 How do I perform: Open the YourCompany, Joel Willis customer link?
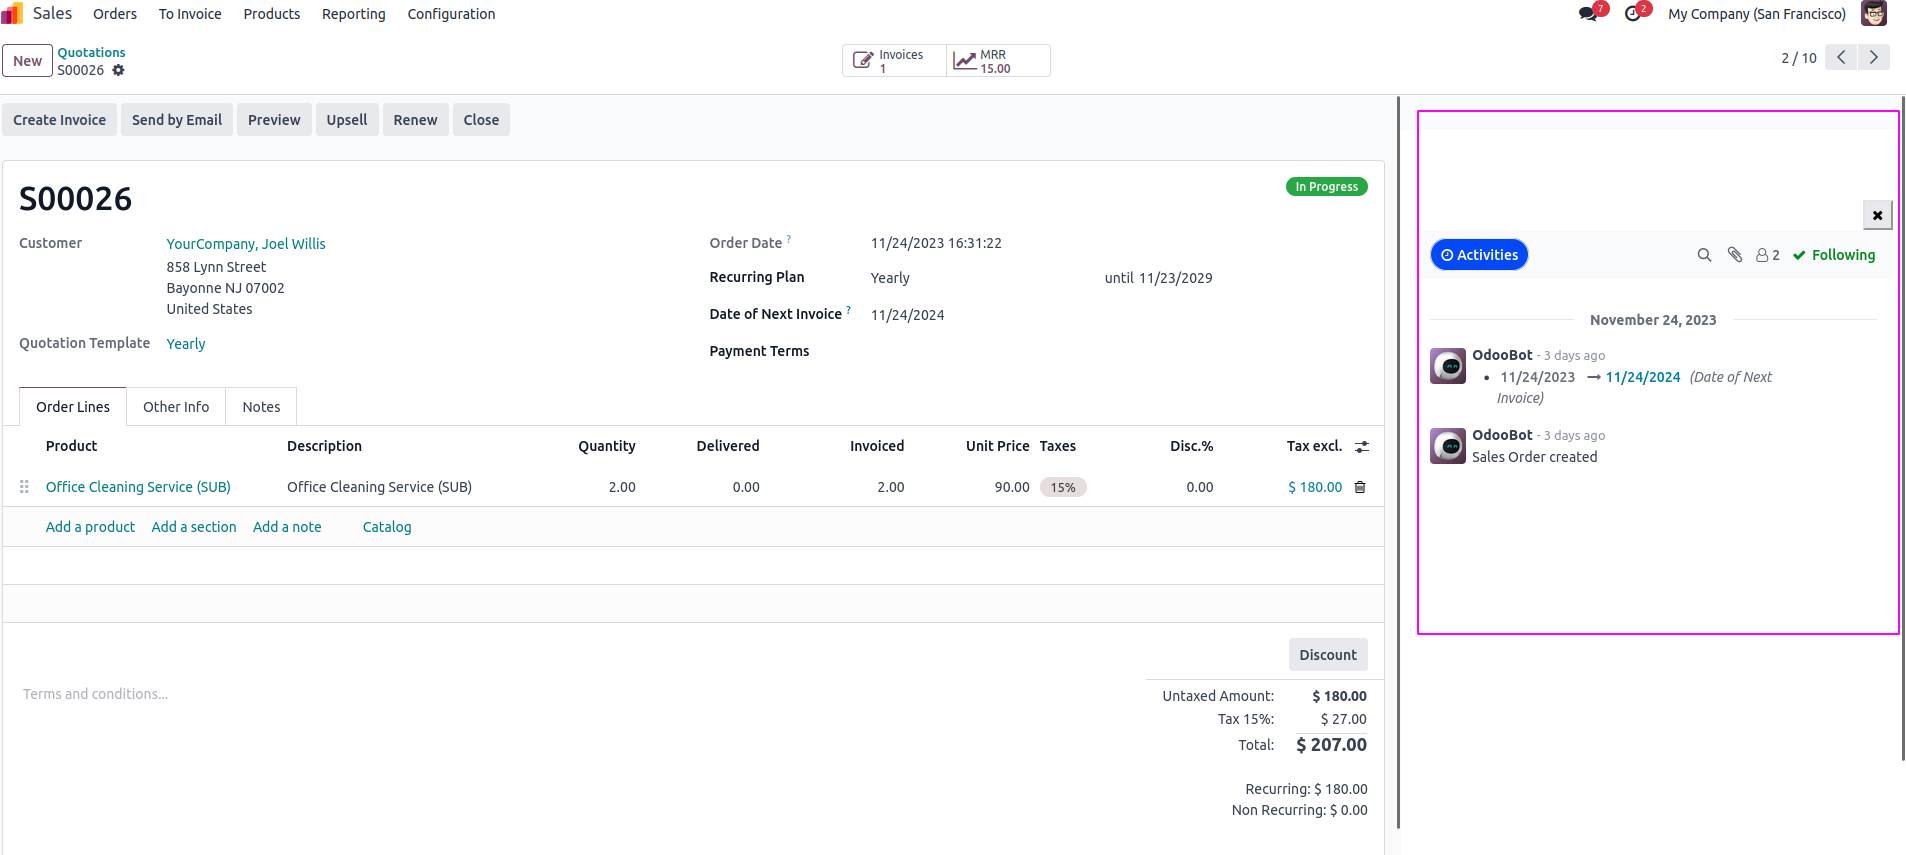point(246,244)
